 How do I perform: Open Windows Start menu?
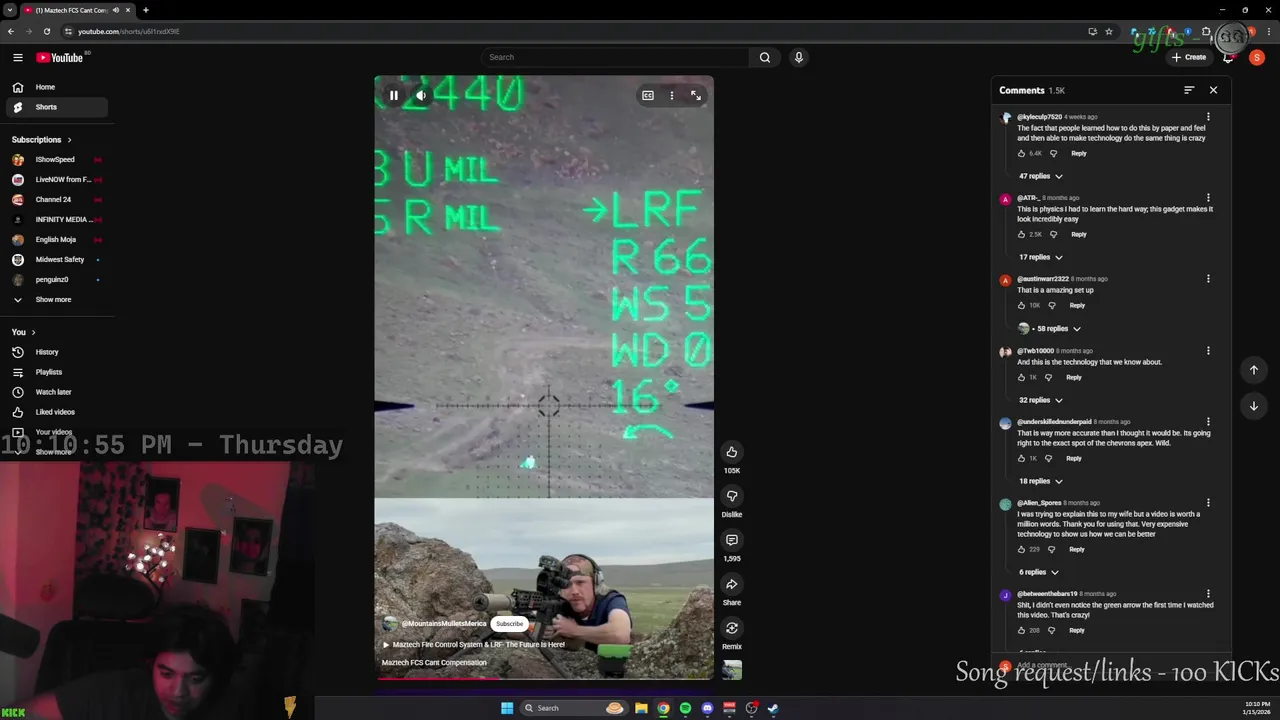507,708
